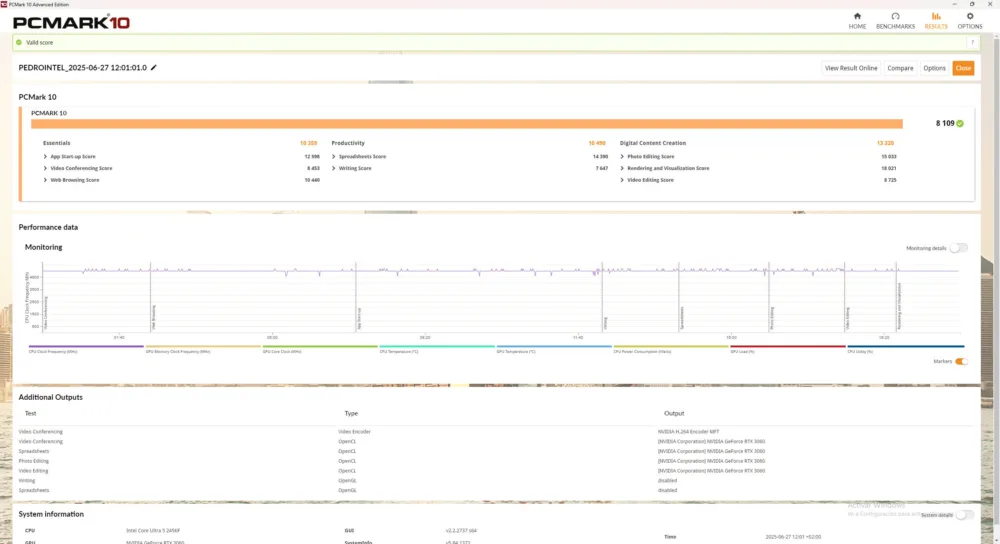Click the PCMark 10 overall score bar
1000x544 pixels.
coord(467,124)
